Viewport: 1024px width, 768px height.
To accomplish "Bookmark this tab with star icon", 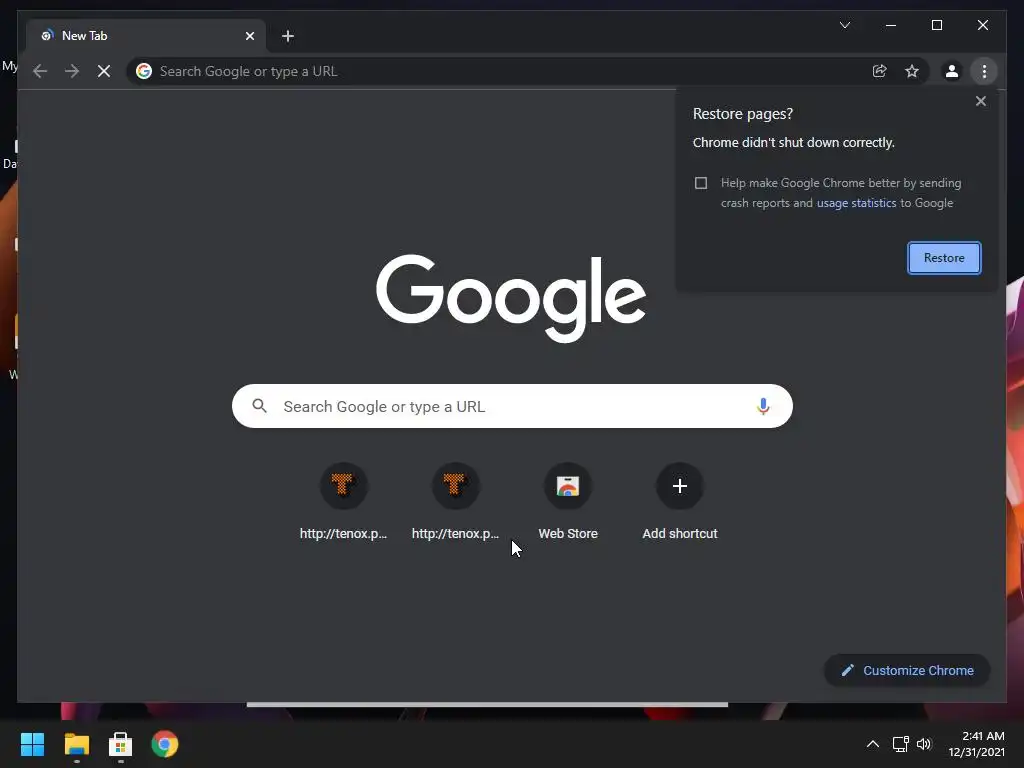I will tap(912, 71).
